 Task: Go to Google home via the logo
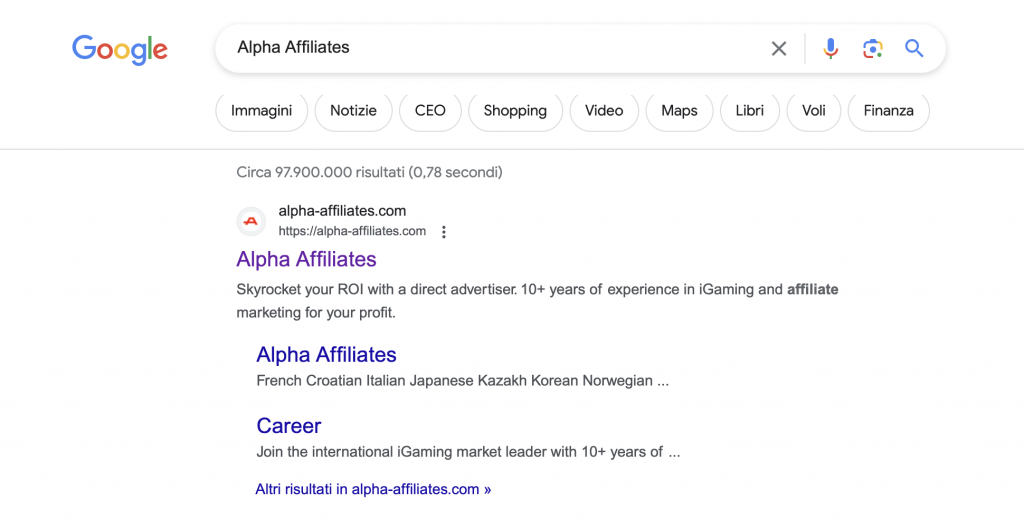coord(120,50)
